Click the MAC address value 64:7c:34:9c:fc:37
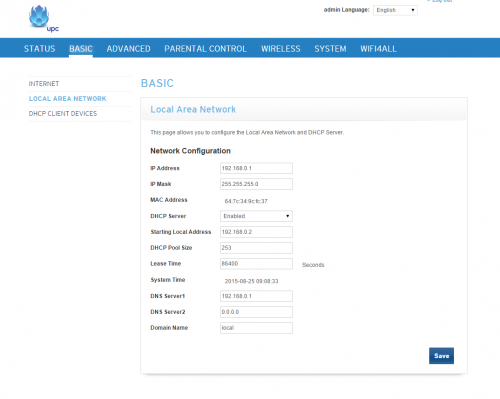Screen dimensions: 500x399 [x=246, y=201]
